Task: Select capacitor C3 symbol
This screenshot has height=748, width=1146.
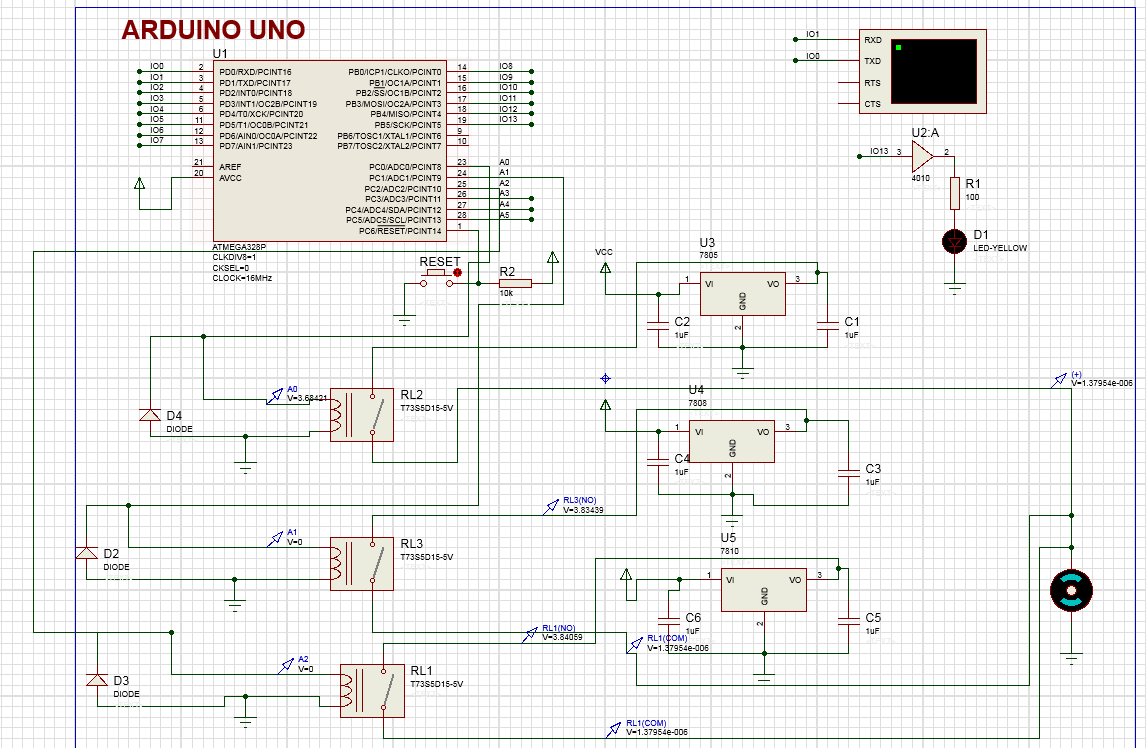Action: tap(849, 472)
